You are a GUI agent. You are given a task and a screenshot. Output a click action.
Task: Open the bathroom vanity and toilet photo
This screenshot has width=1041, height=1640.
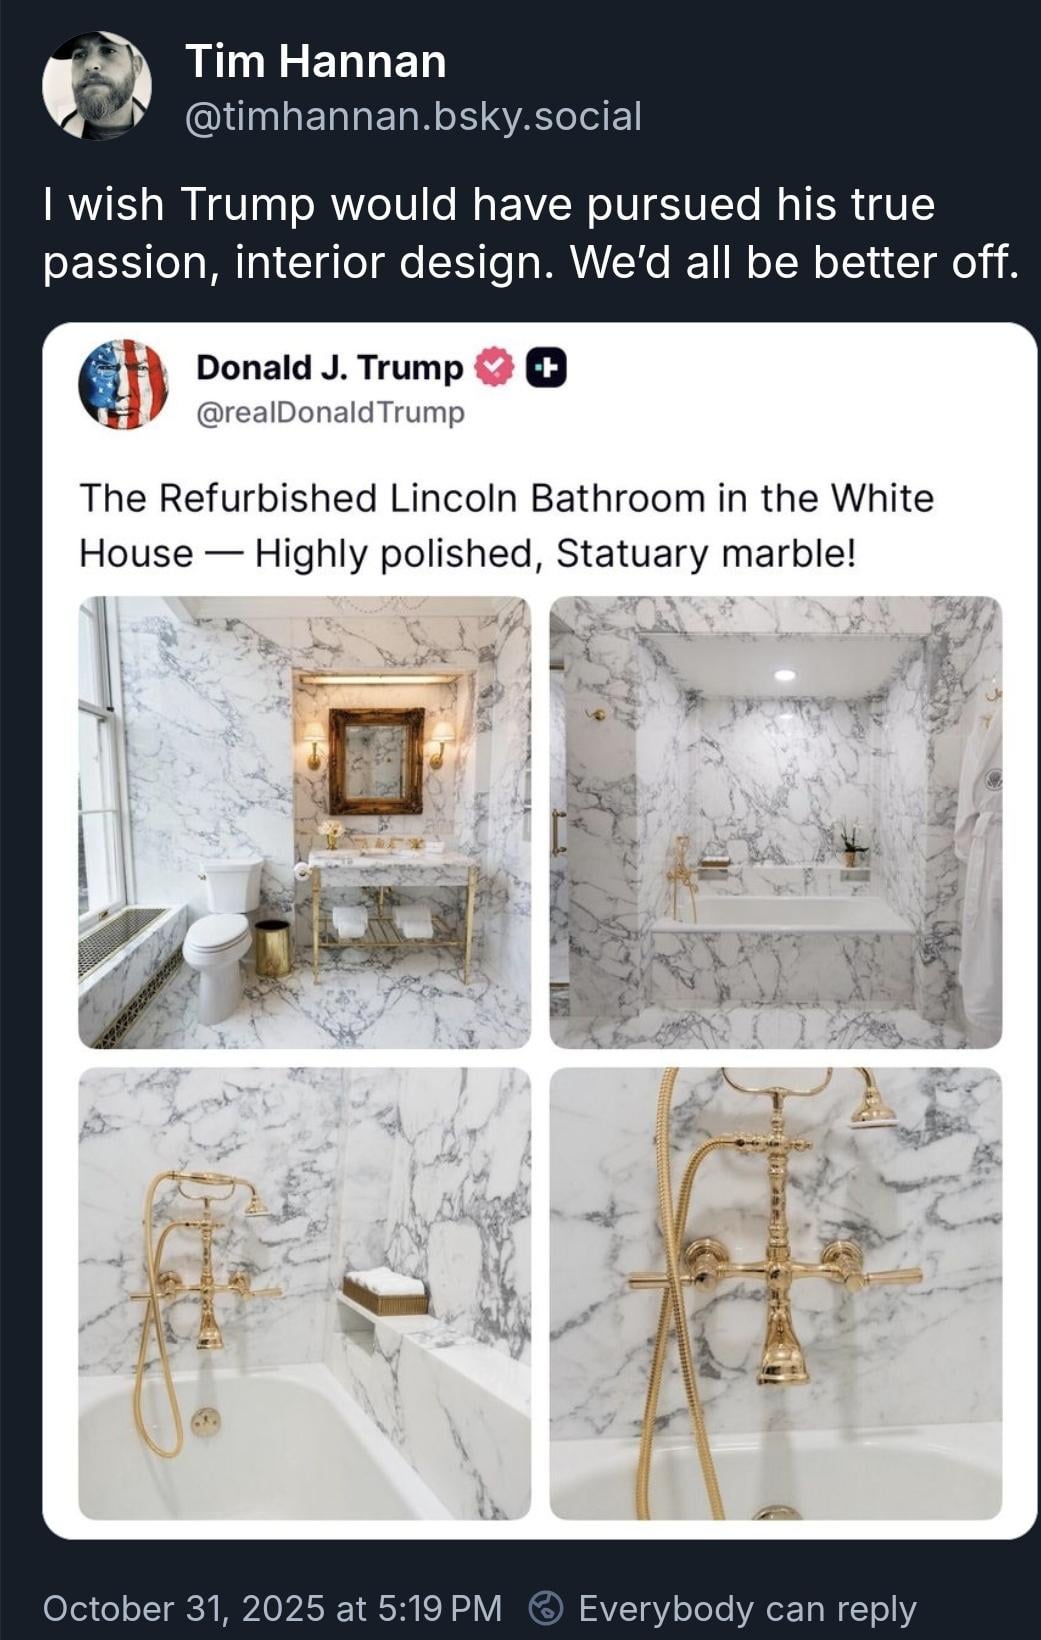(305, 822)
